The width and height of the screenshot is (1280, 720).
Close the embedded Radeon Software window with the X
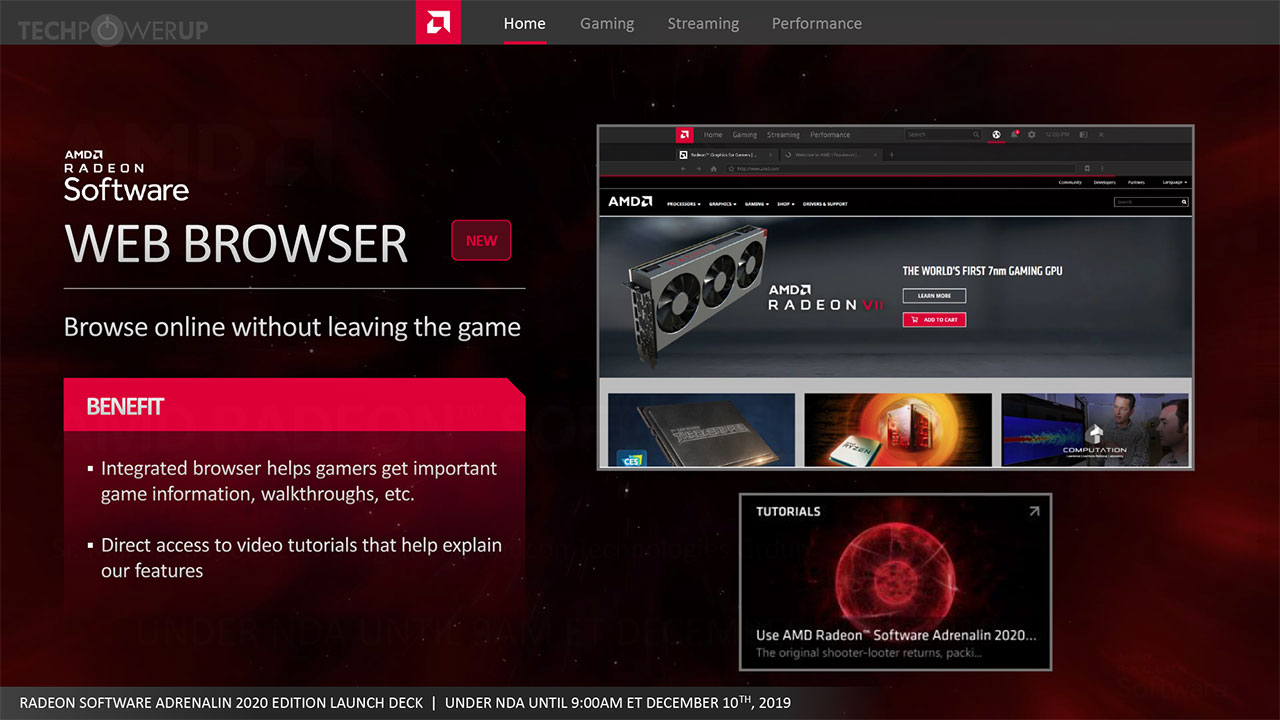click(x=1101, y=134)
